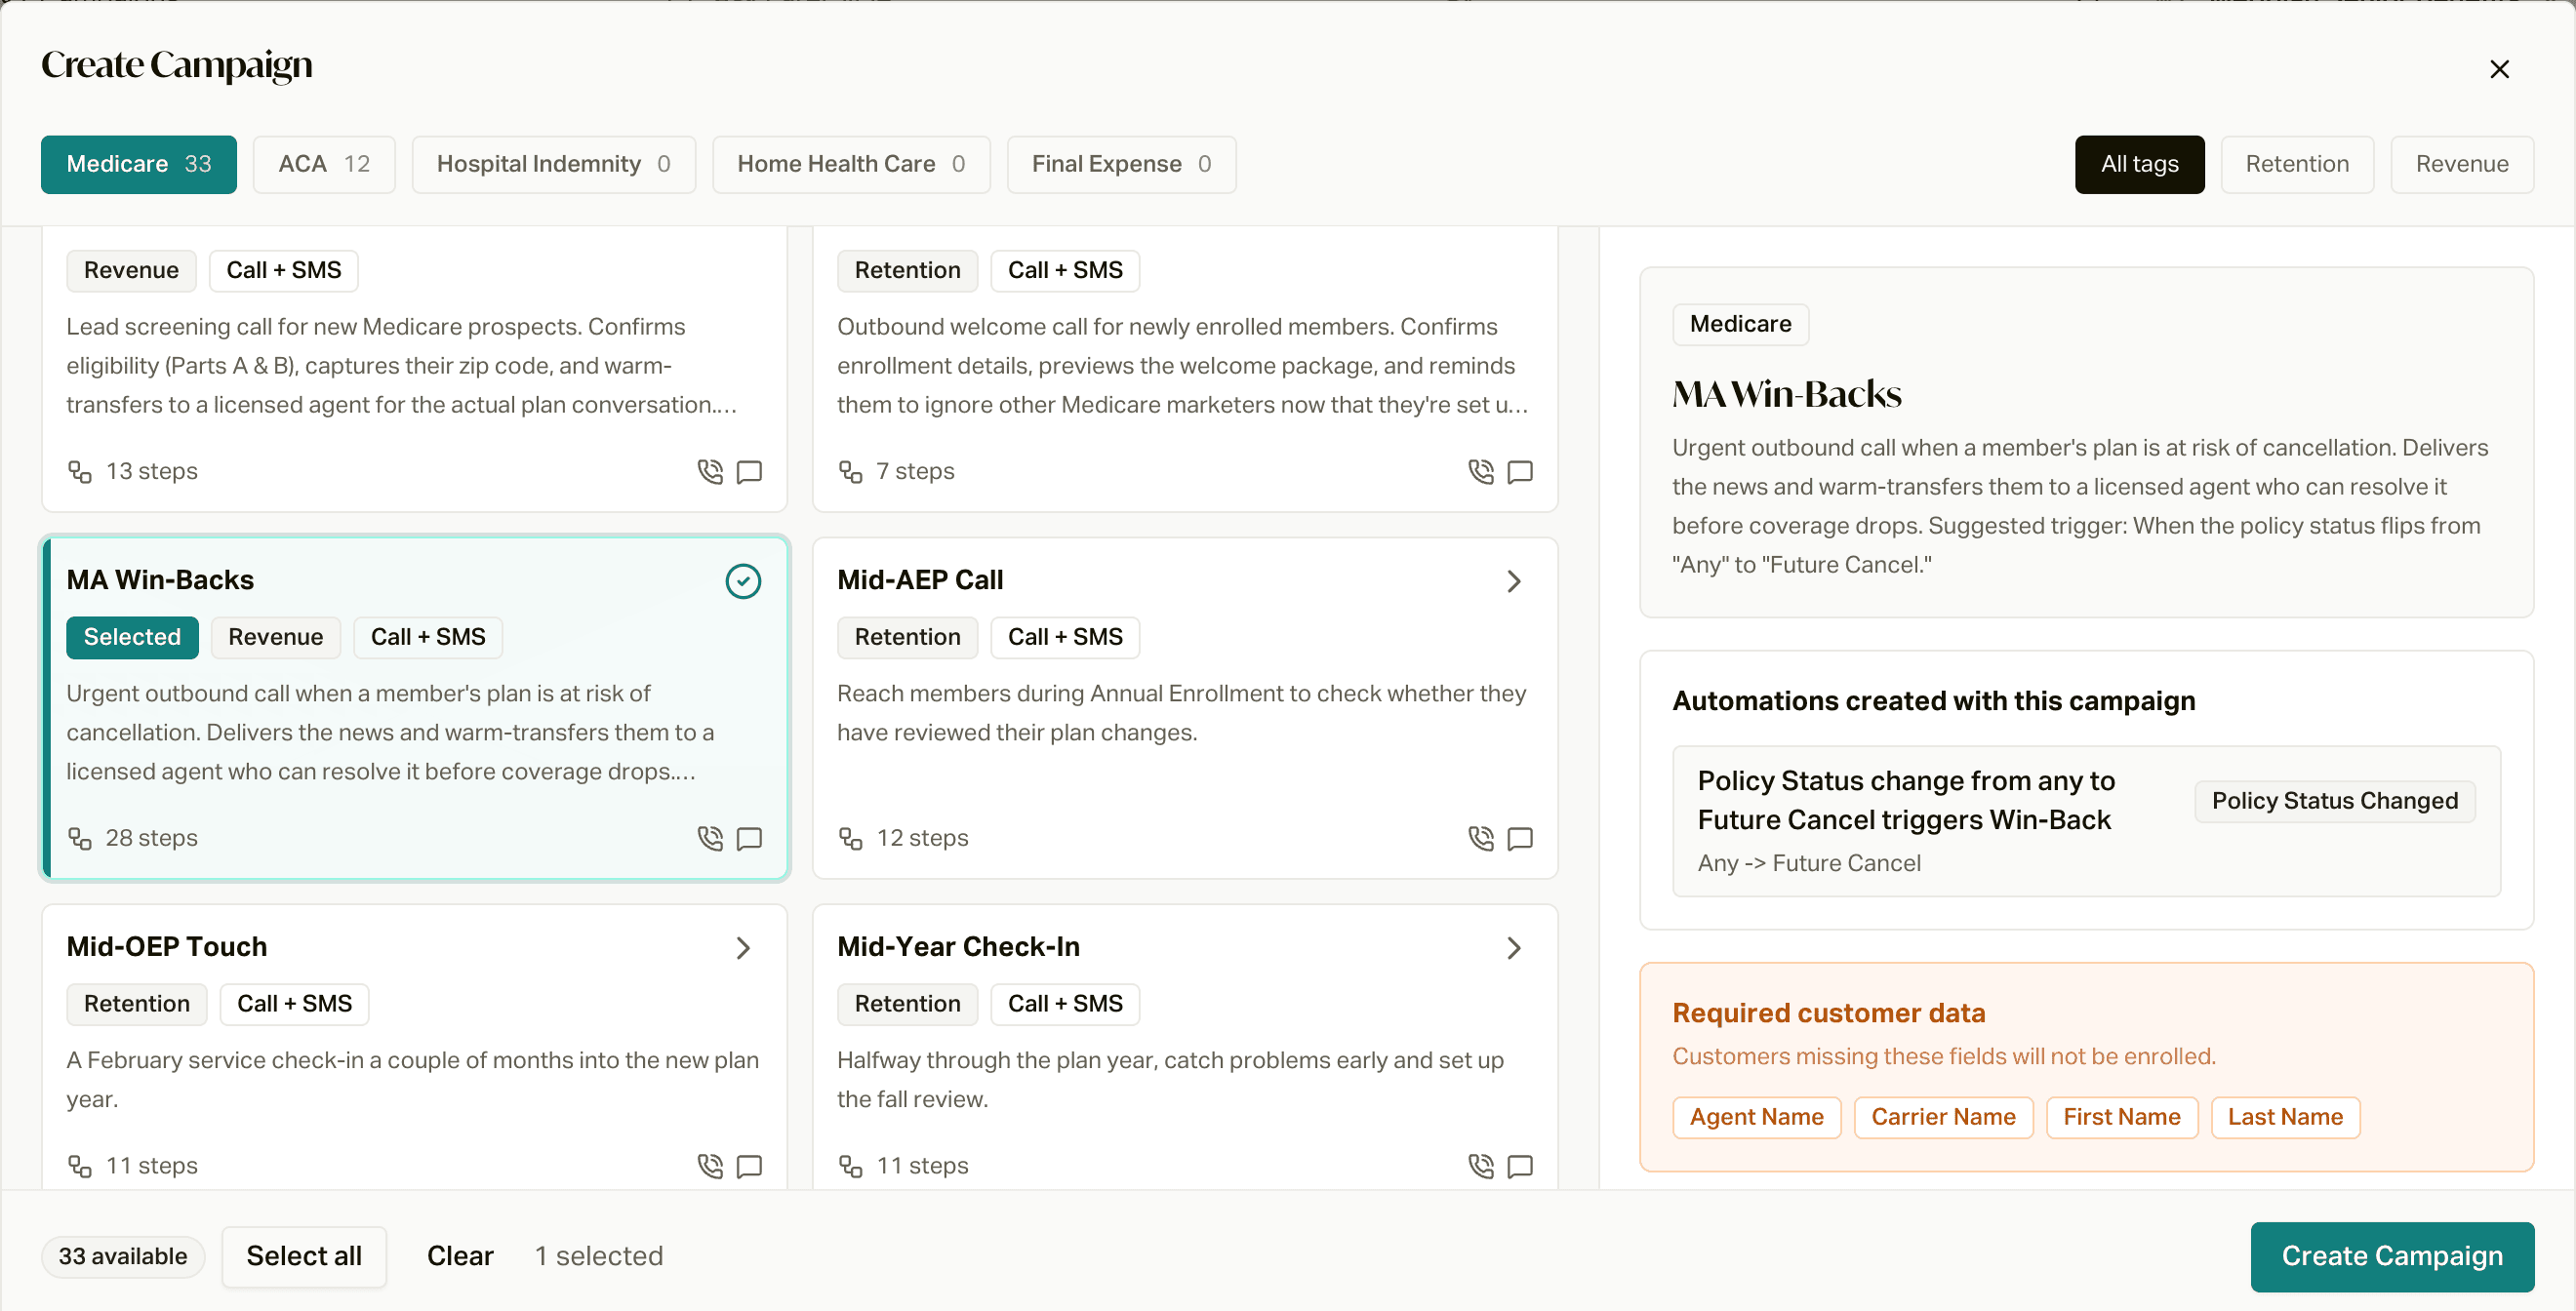Screen dimensions: 2576x1311
Task: Click phone icon on 7 steps card
Action: 1481,471
